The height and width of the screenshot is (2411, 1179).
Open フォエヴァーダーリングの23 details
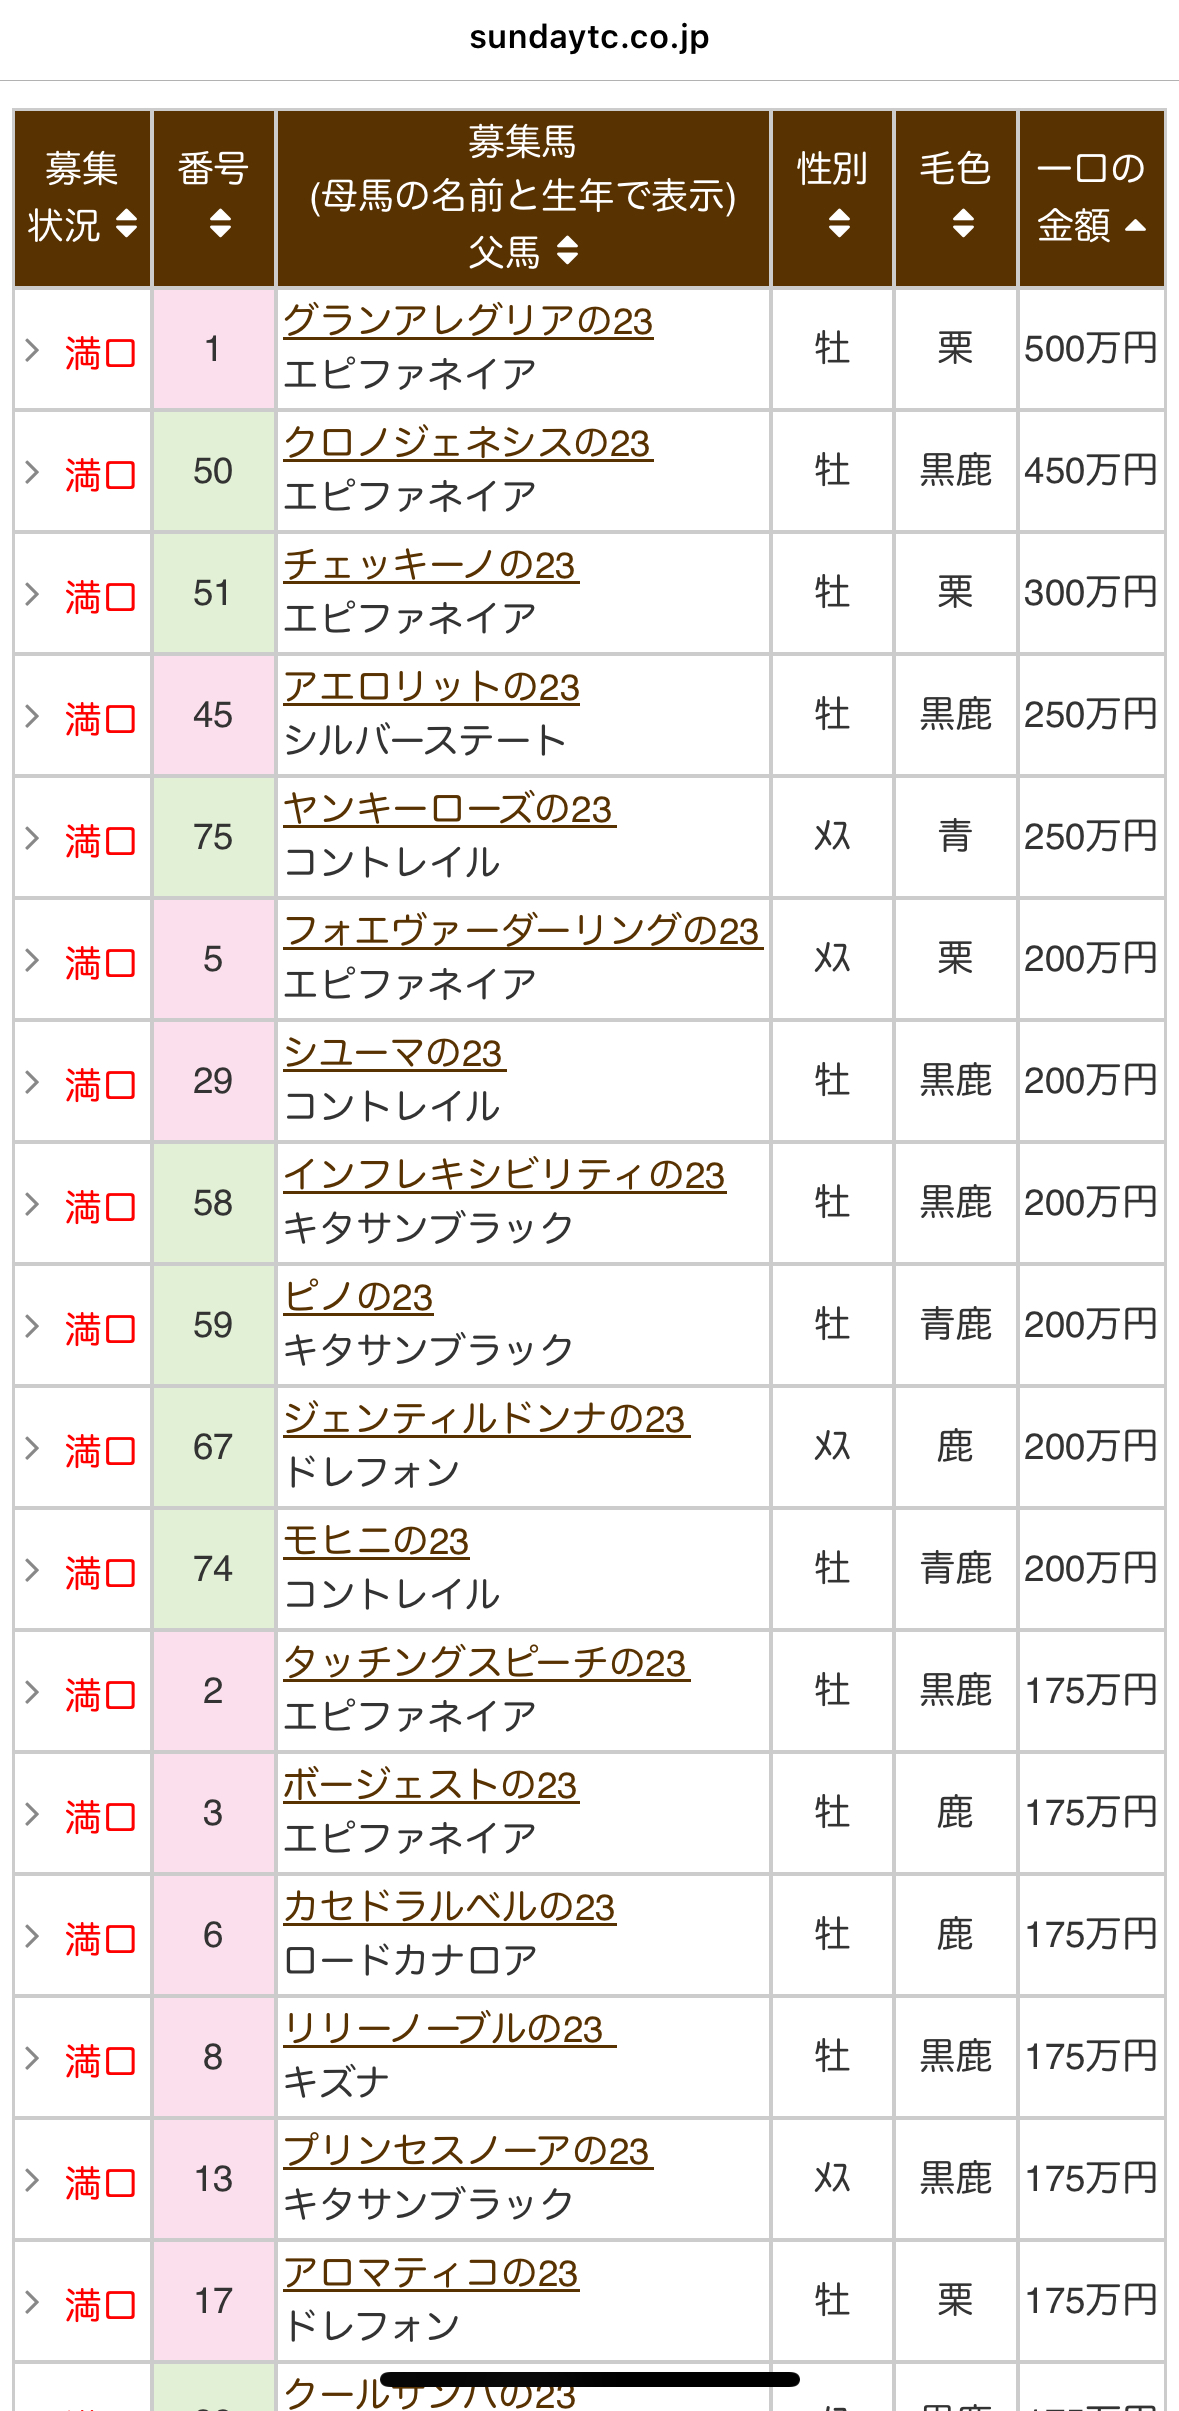(522, 932)
